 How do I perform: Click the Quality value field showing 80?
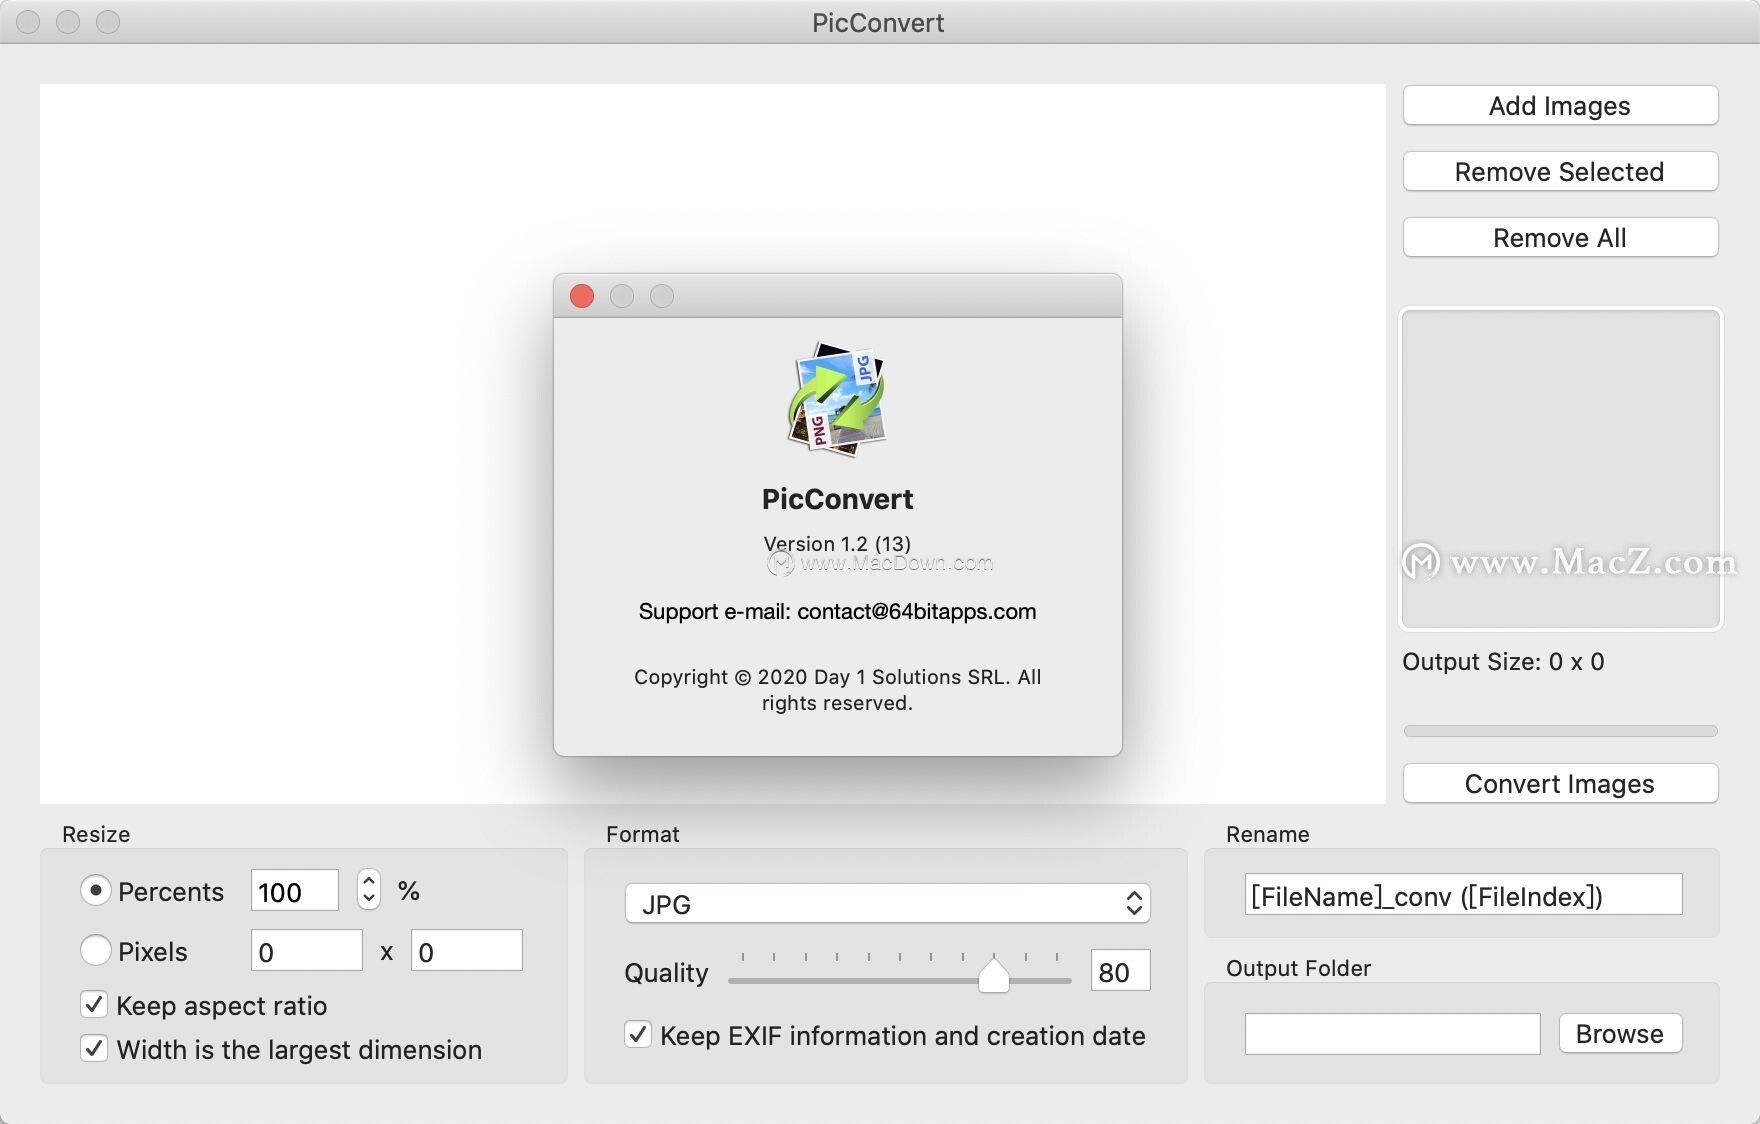(1121, 970)
